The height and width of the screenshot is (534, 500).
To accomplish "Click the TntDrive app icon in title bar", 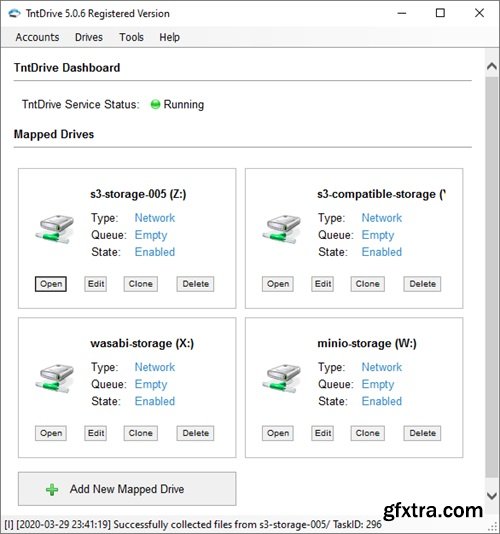I will (14, 14).
